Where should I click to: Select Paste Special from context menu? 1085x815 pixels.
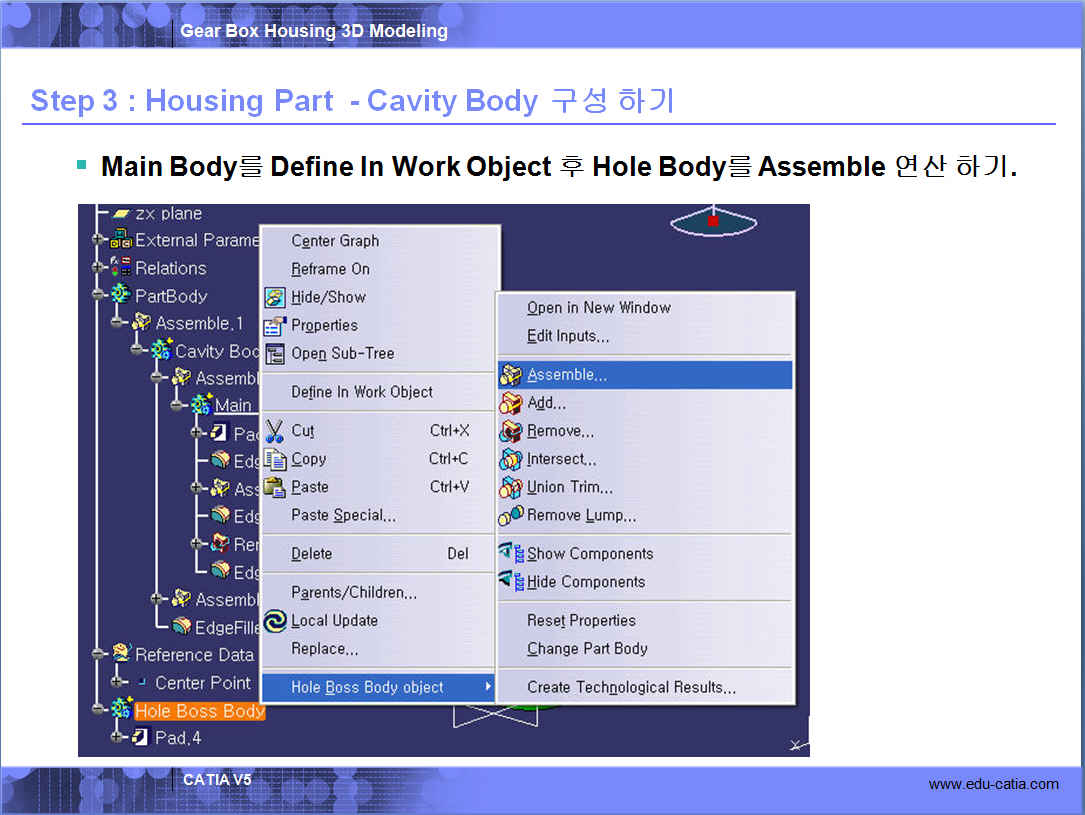click(x=343, y=516)
